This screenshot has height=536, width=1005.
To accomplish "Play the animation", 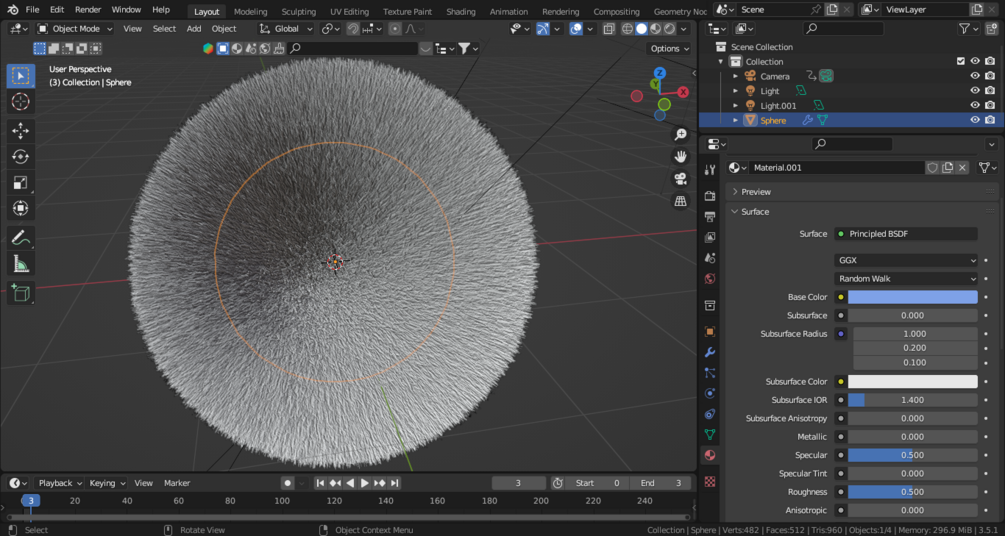I will tap(365, 483).
